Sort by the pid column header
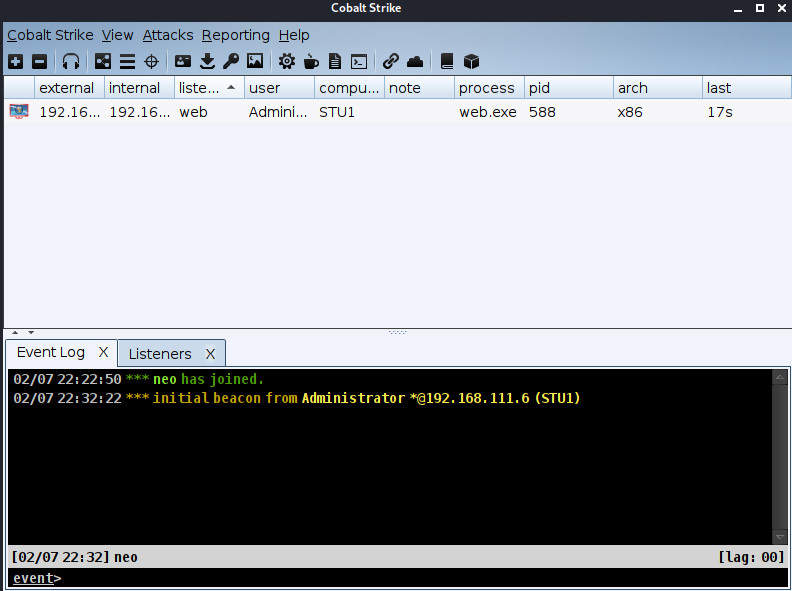This screenshot has height=591, width=792. tap(569, 88)
